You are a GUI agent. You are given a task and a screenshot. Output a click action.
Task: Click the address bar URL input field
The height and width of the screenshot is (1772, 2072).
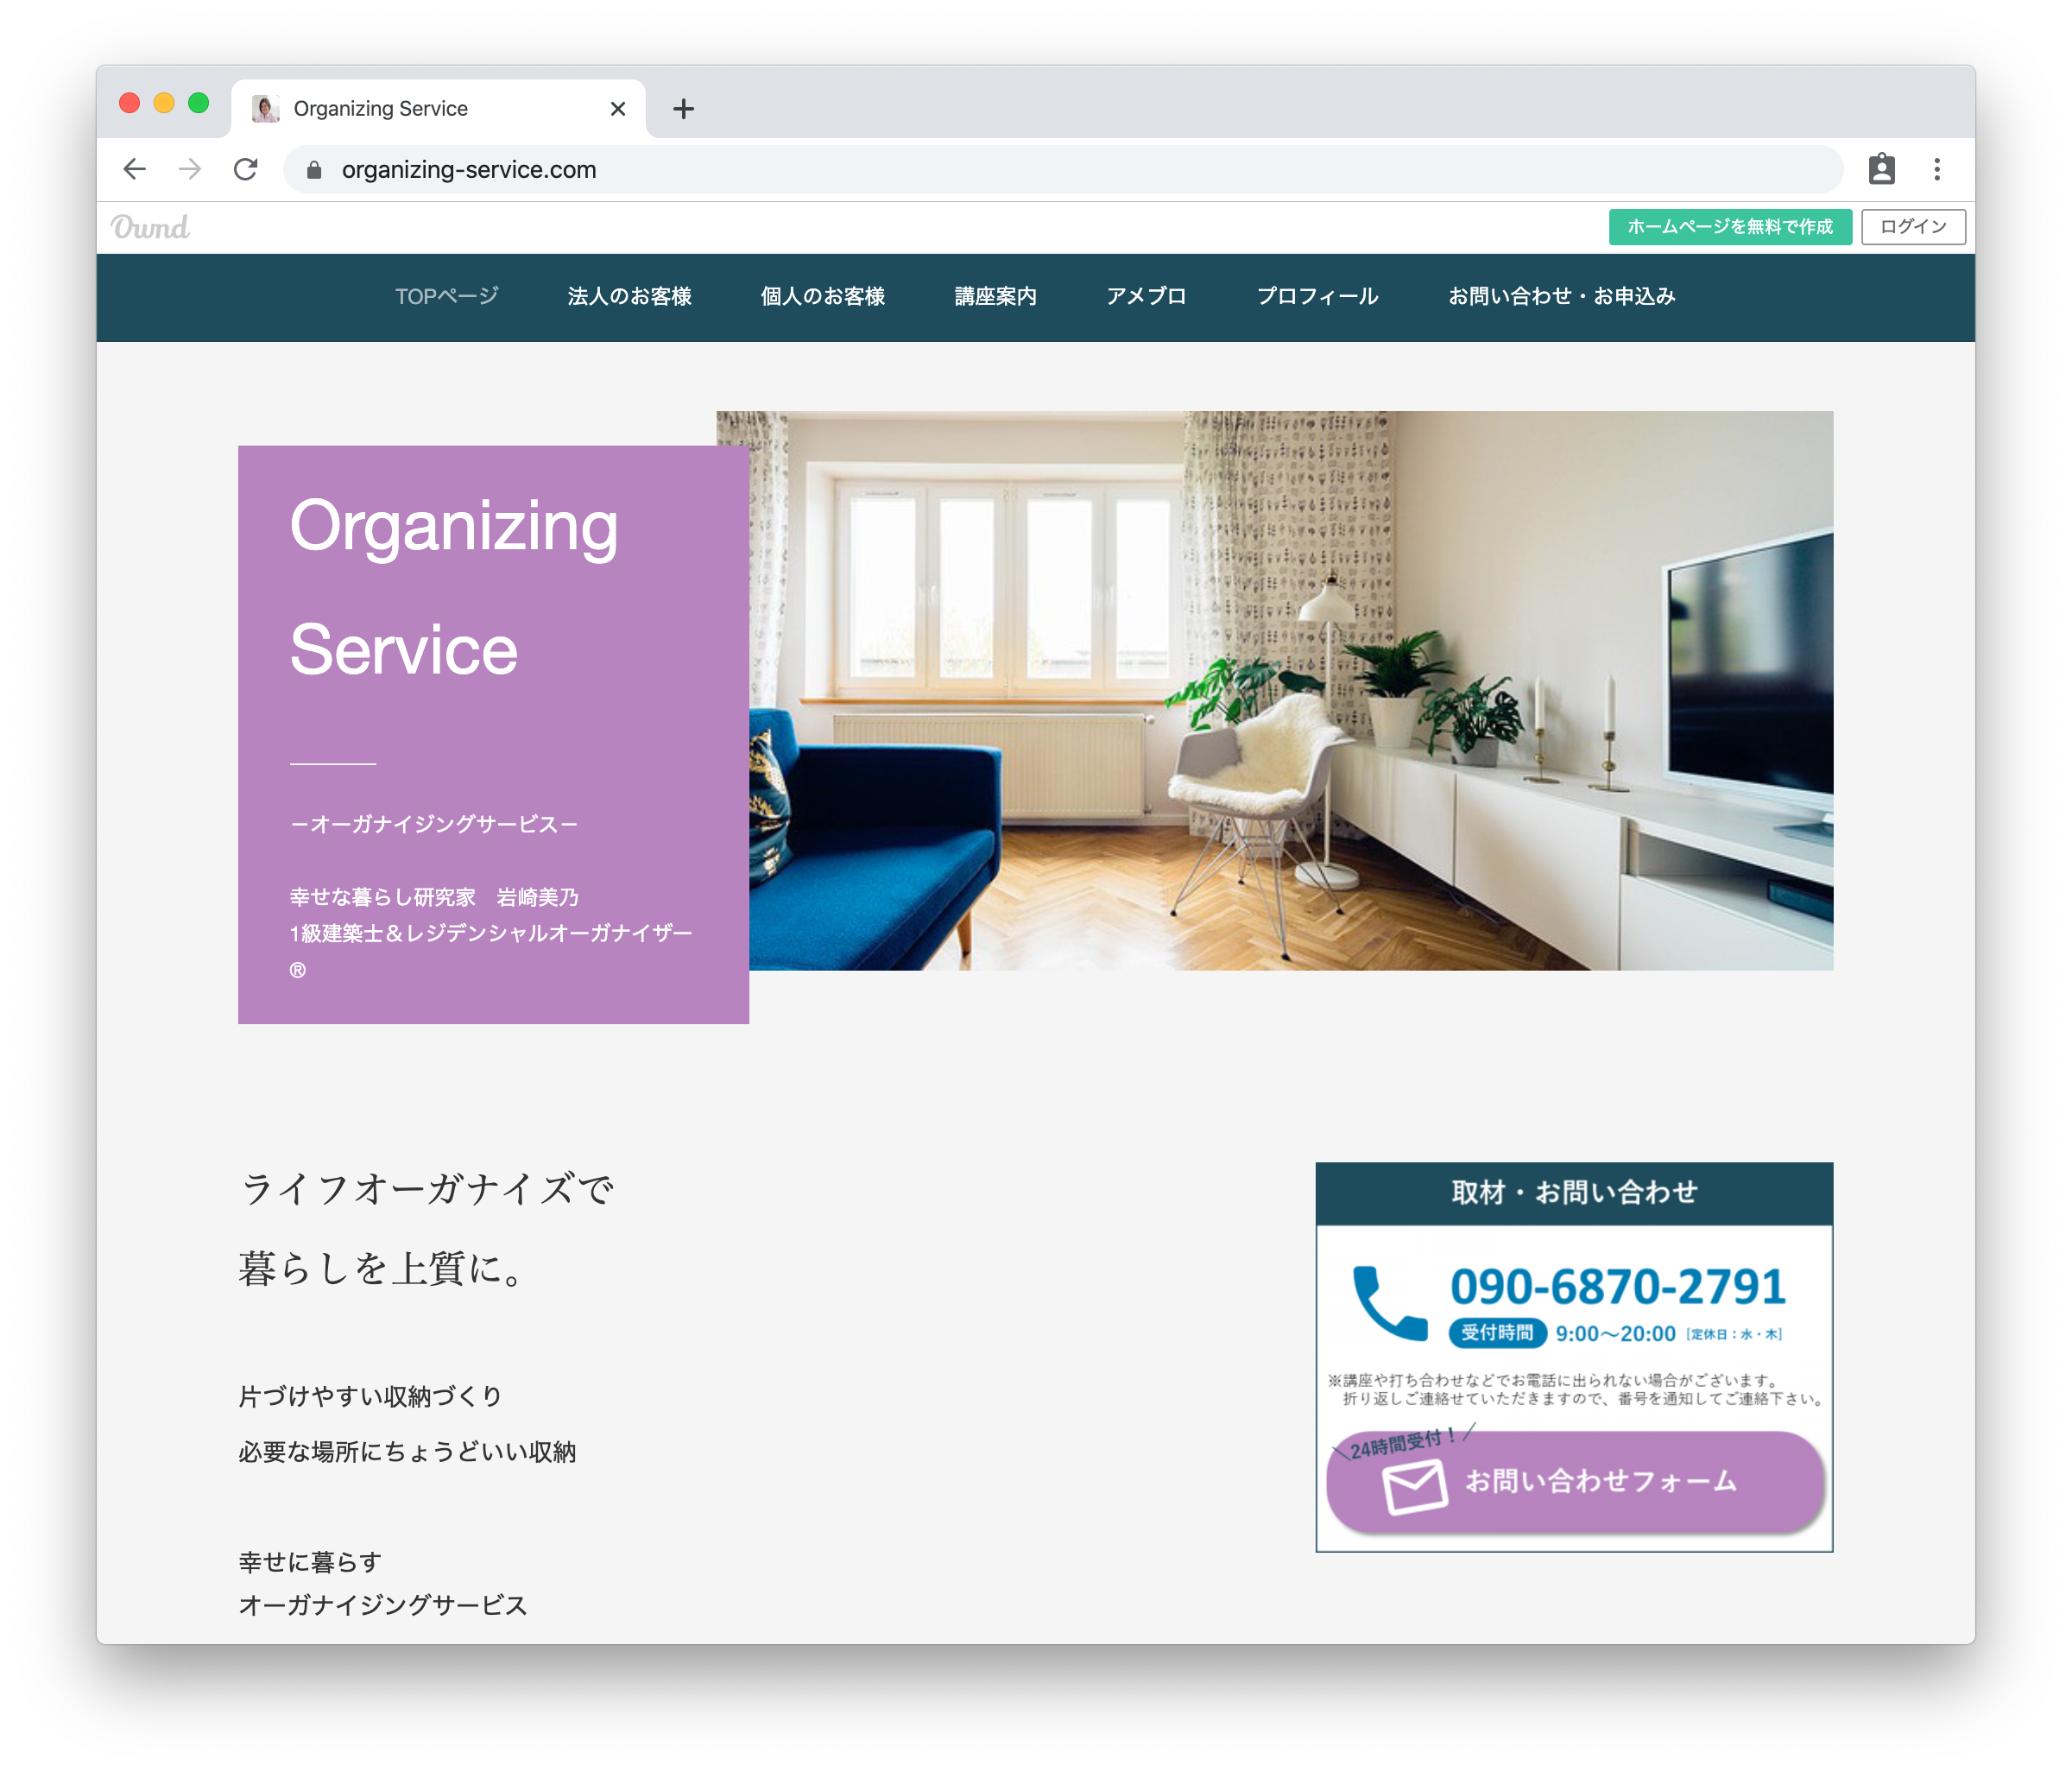click(x=1037, y=167)
